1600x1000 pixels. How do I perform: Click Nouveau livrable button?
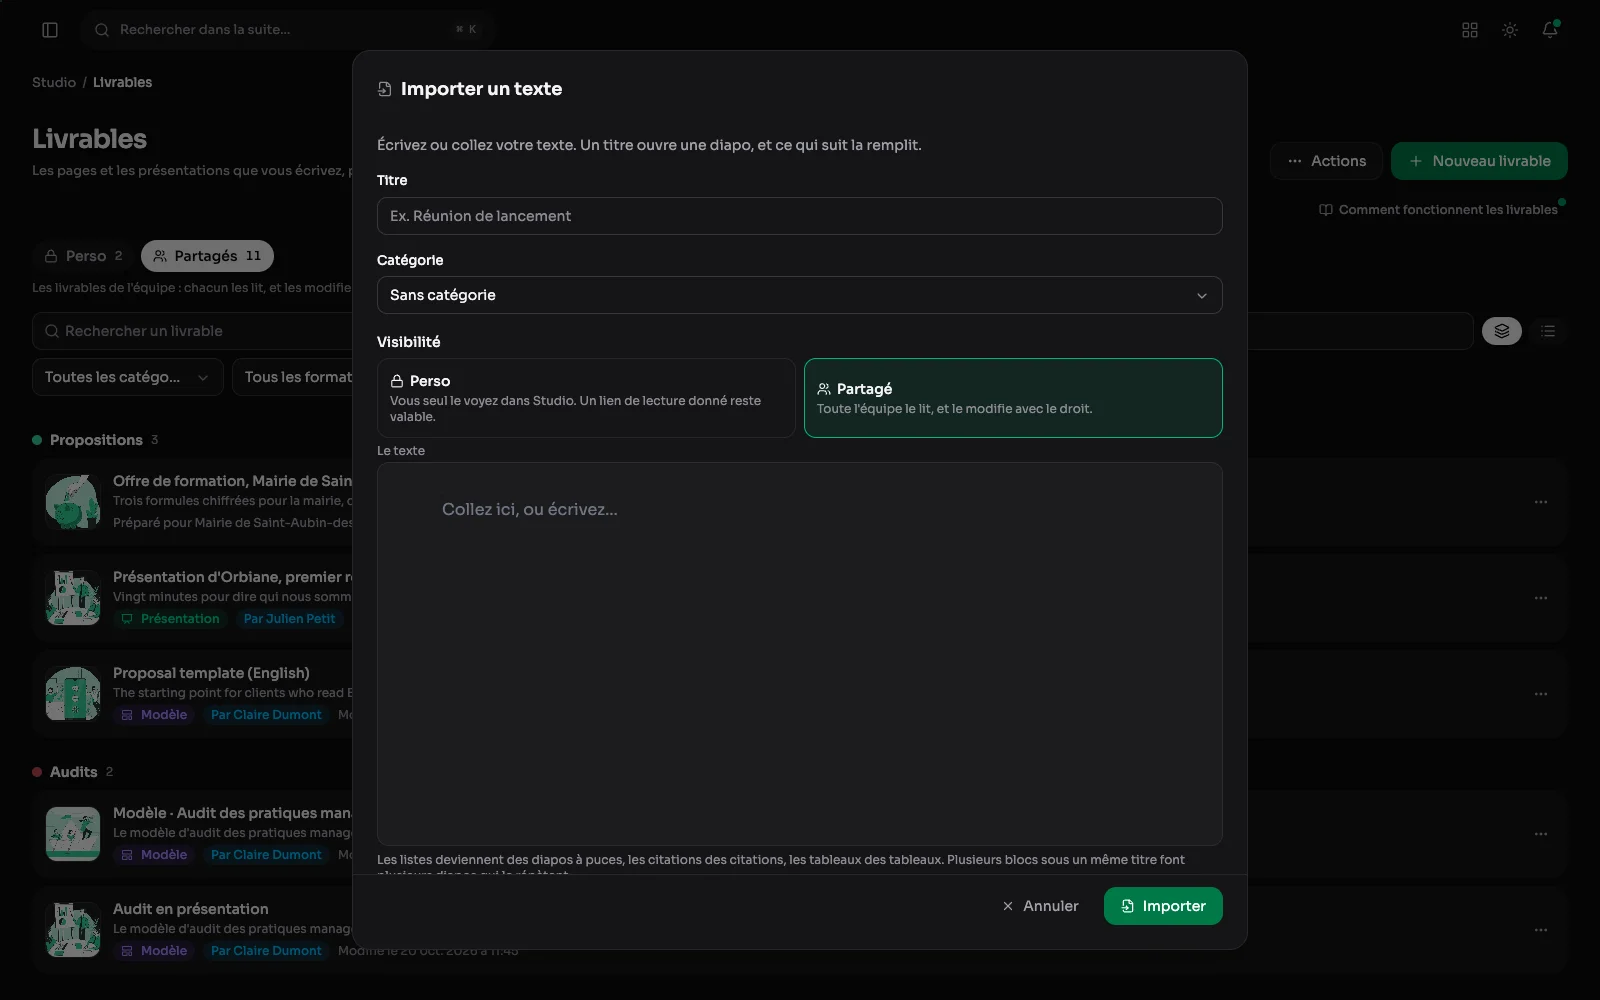coord(1479,161)
